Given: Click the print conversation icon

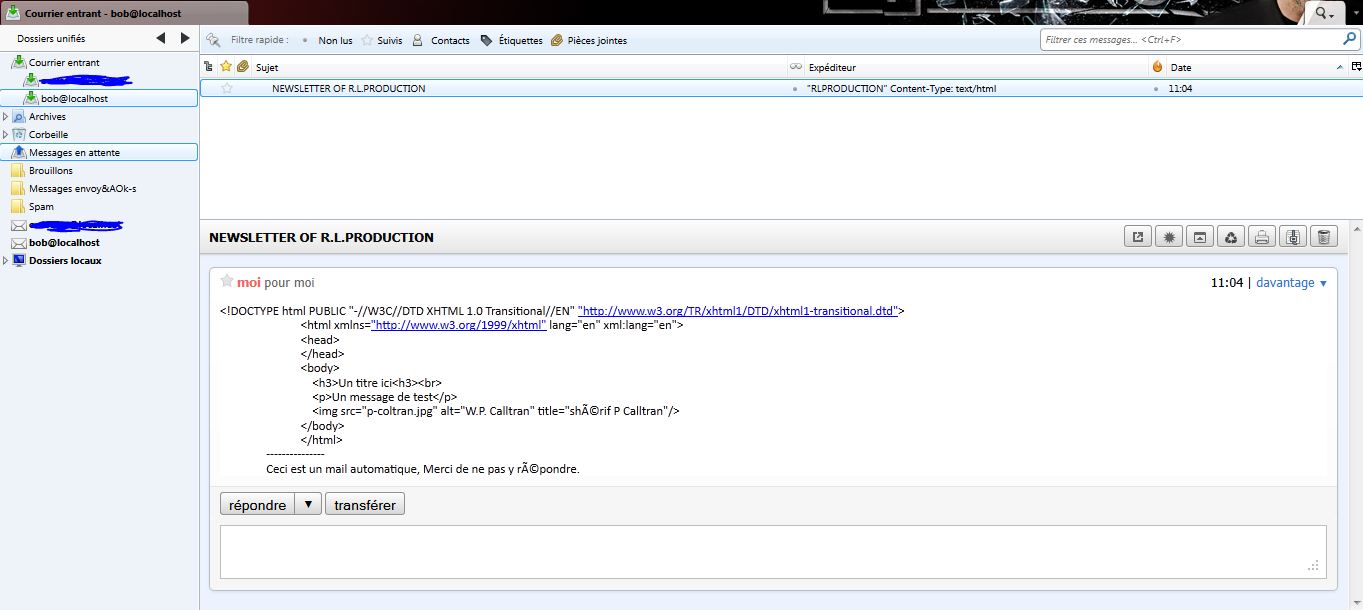Looking at the screenshot, I should point(1262,237).
